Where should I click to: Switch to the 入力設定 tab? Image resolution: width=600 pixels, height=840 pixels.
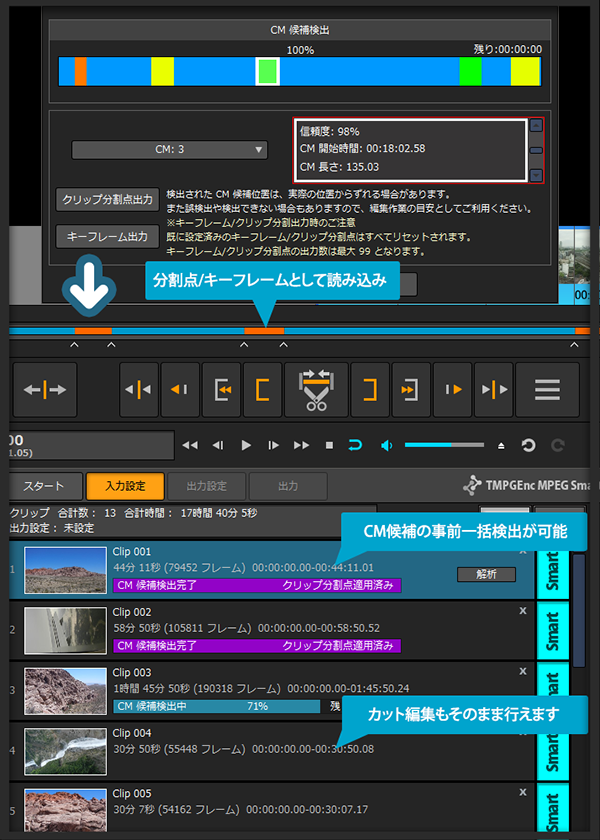[x=125, y=486]
